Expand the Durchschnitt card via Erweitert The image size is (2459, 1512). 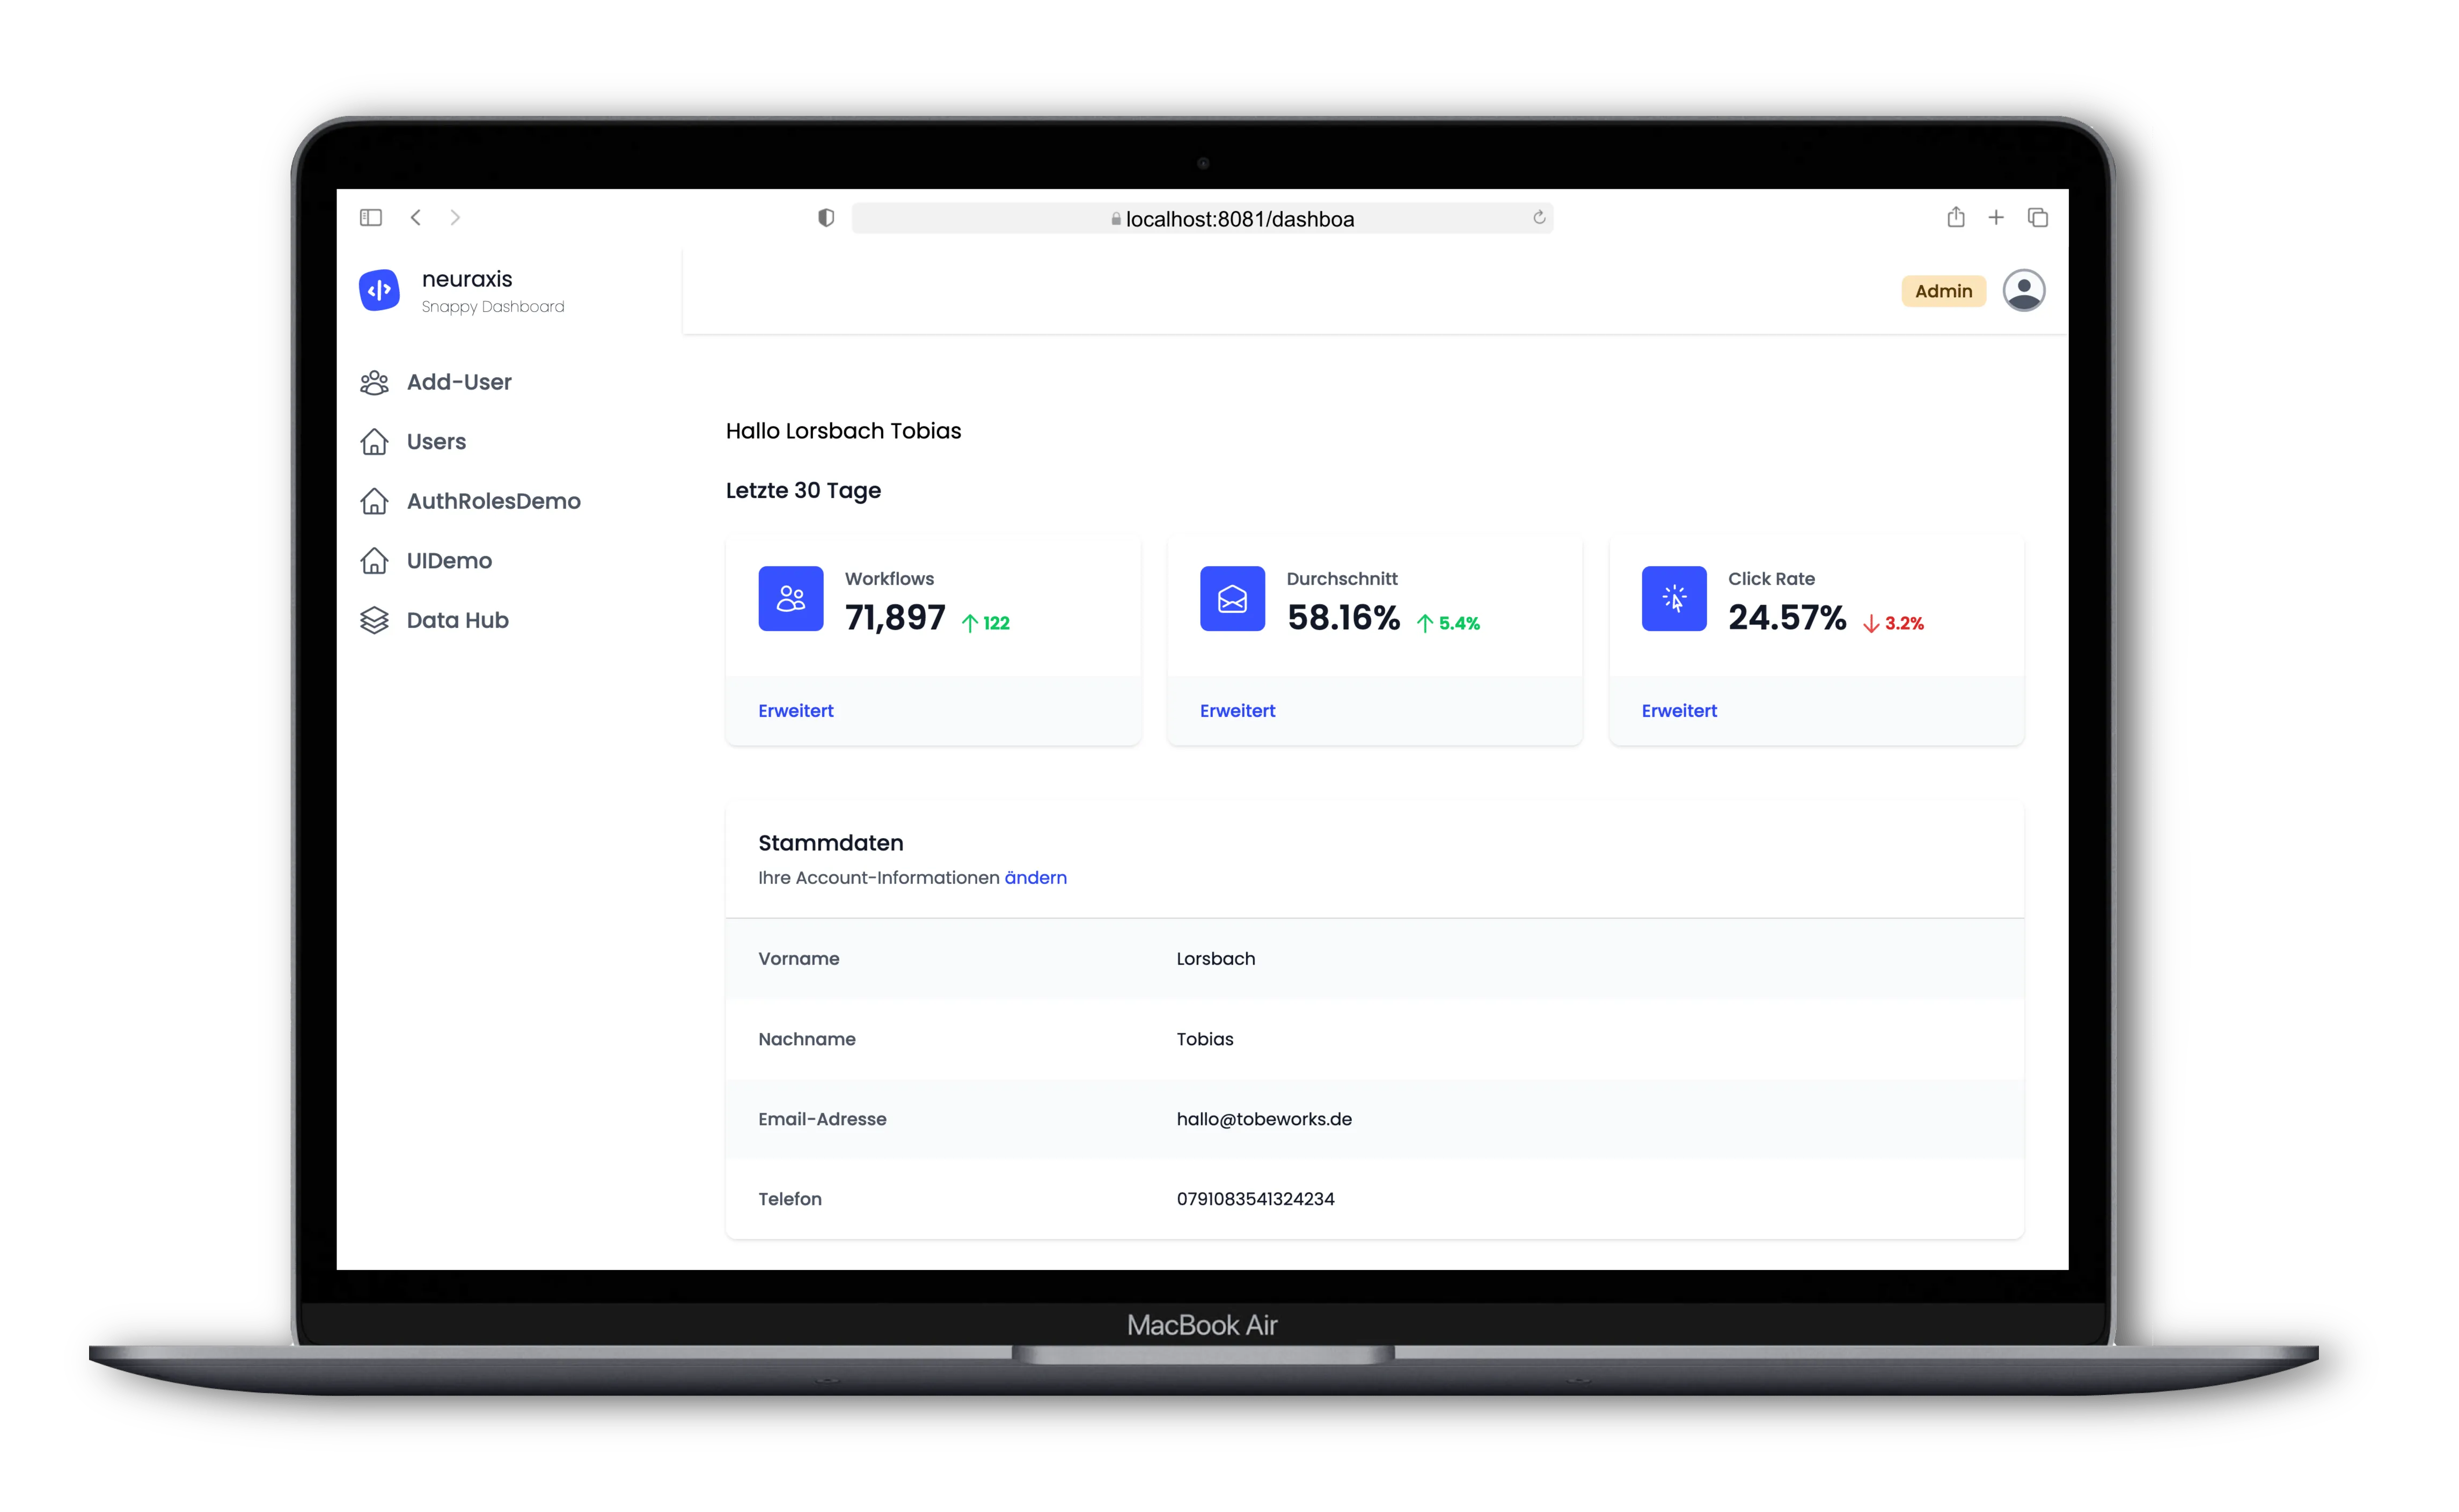point(1237,710)
